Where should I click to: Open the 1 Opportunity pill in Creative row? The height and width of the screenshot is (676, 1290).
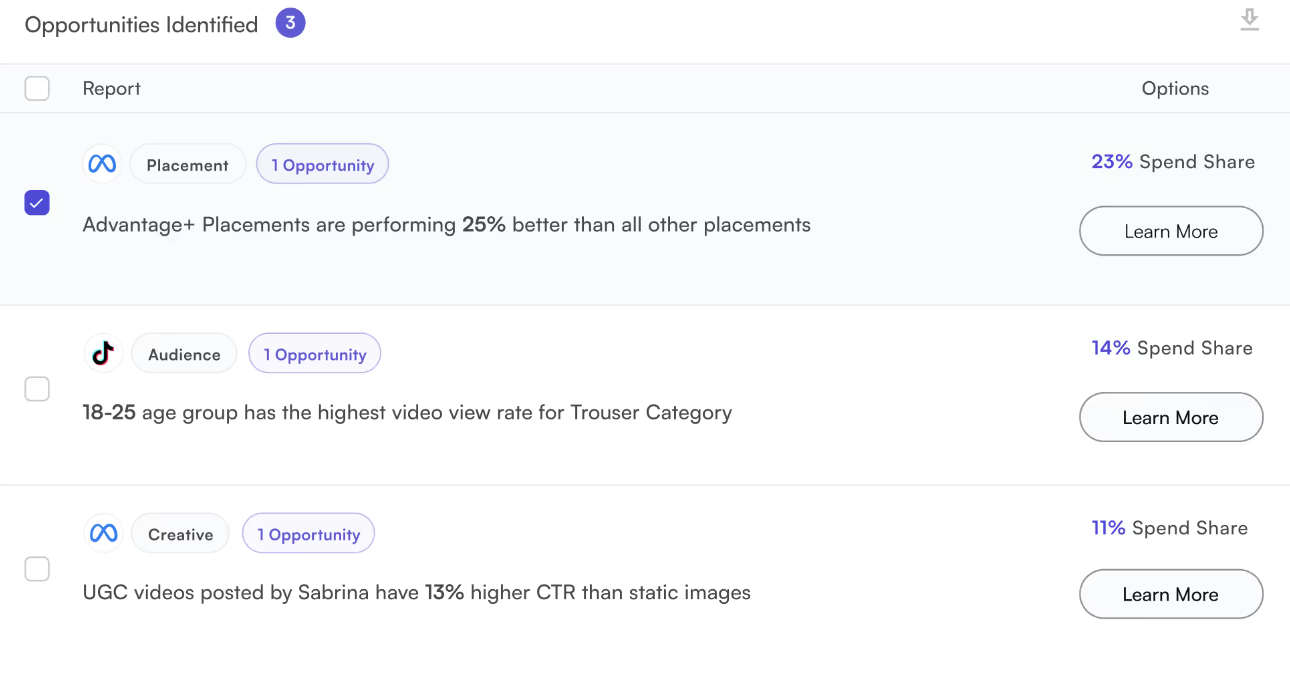click(308, 535)
